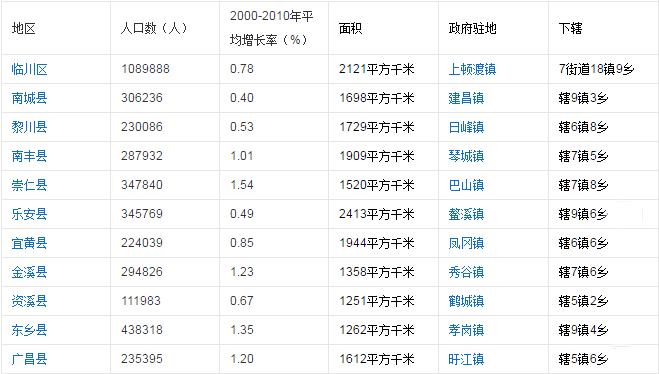This screenshot has height=374, width=659.
Task: Select population value 438318
Action: (x=142, y=329)
